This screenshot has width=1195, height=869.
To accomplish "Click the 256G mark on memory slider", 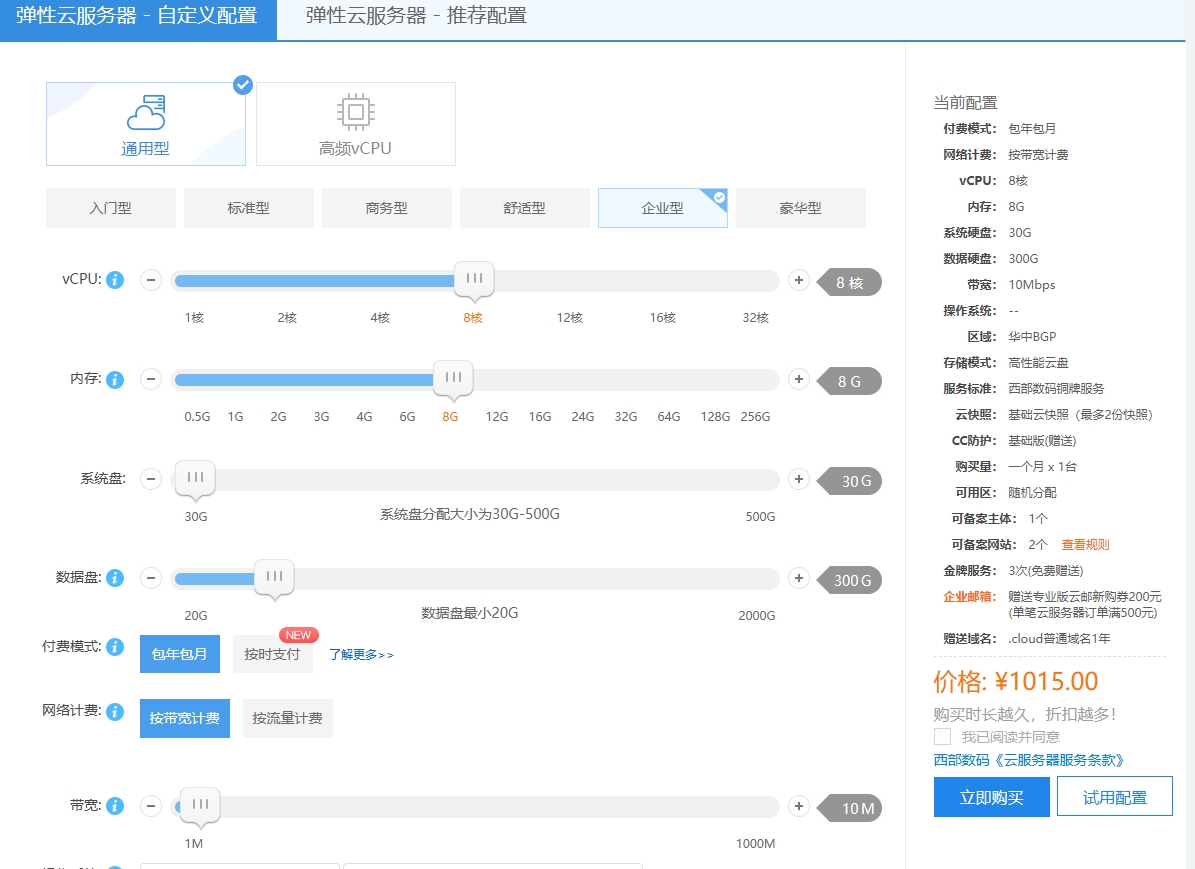I will tap(755, 417).
